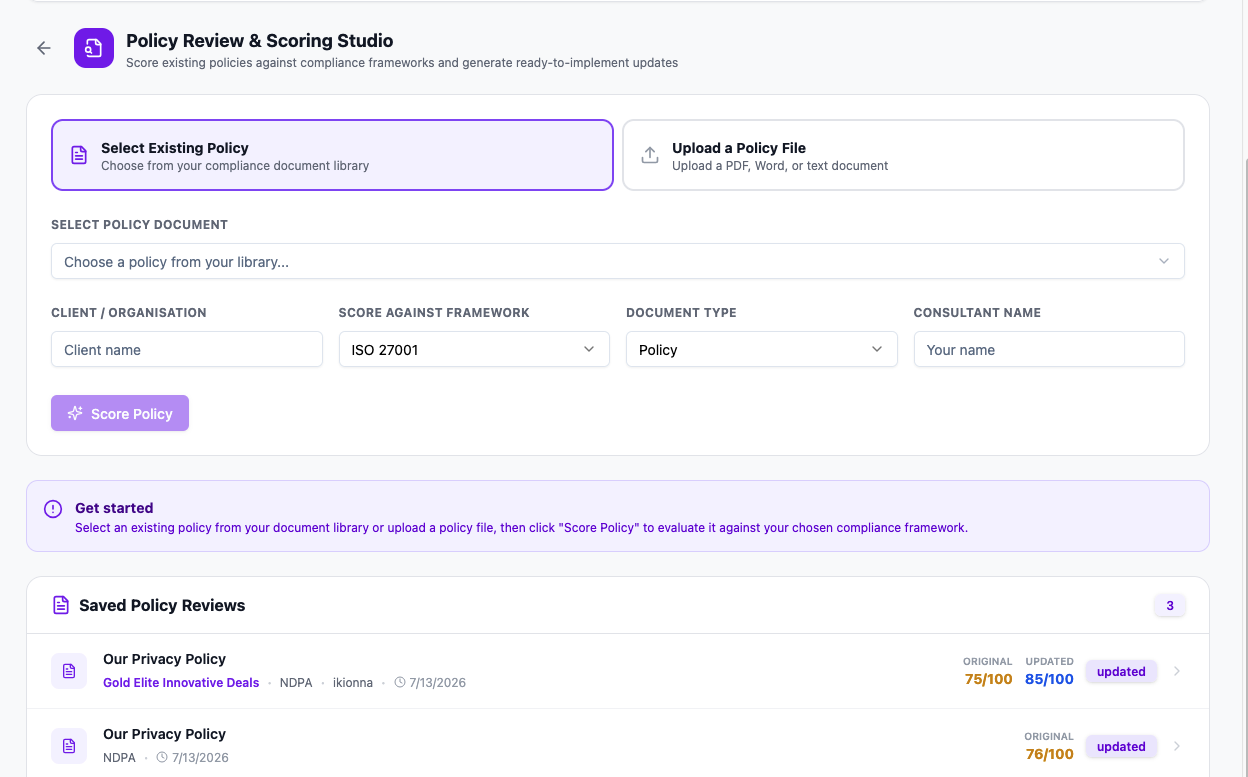Expand the 75/100 review row chevron
This screenshot has width=1248, height=777.
click(x=1177, y=671)
